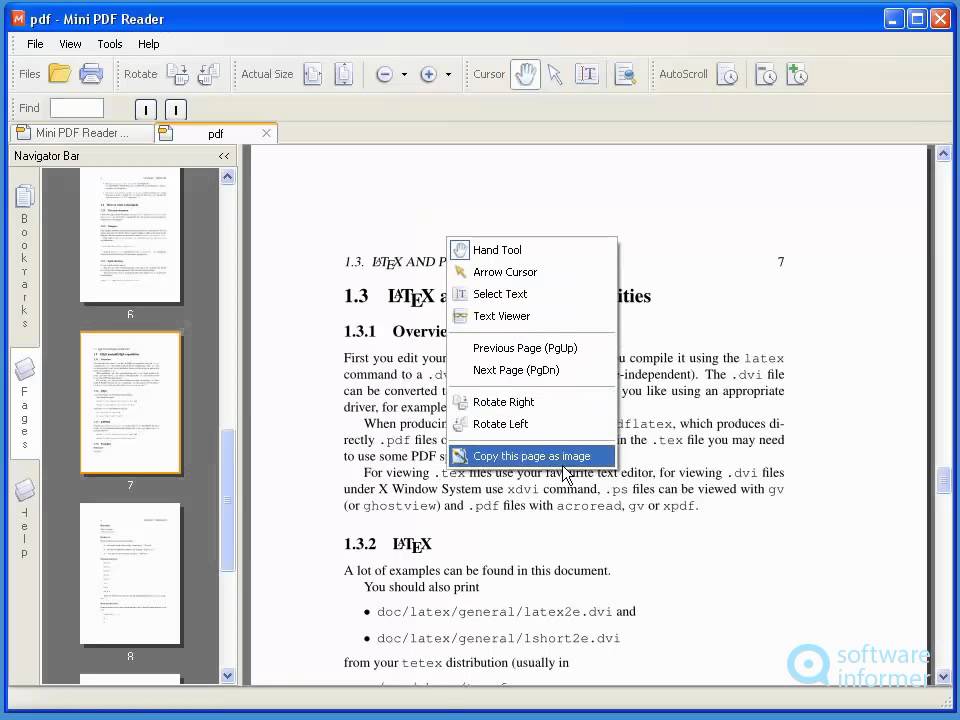The width and height of the screenshot is (960, 720).
Task: Open the zoom in dropdown arrow
Action: click(x=448, y=75)
